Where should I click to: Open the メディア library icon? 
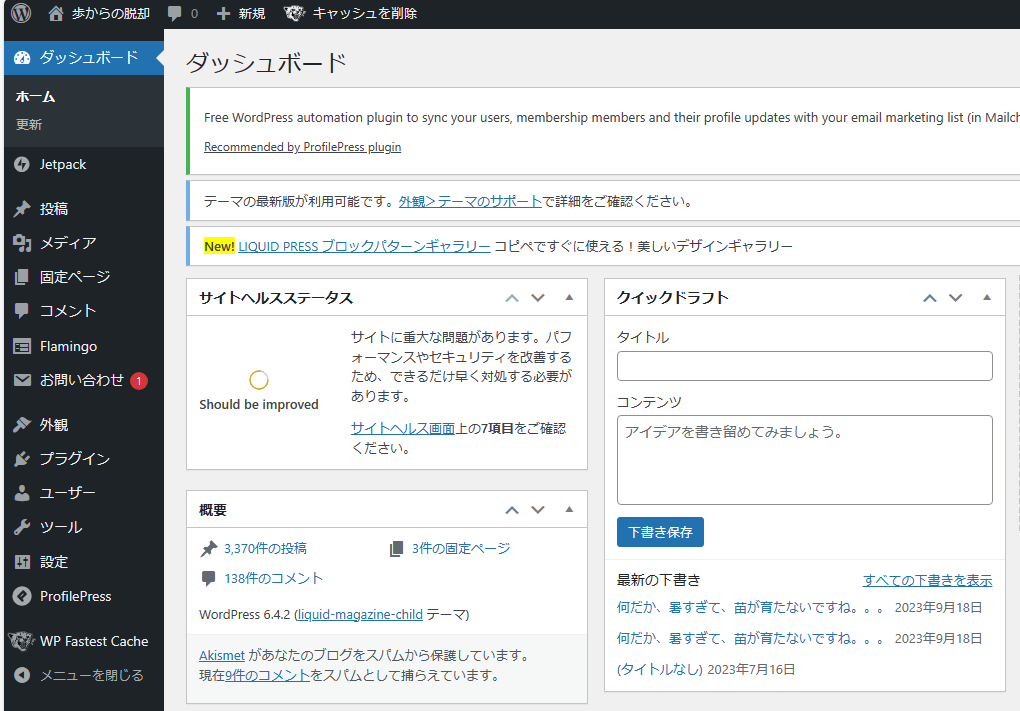click(x=22, y=242)
